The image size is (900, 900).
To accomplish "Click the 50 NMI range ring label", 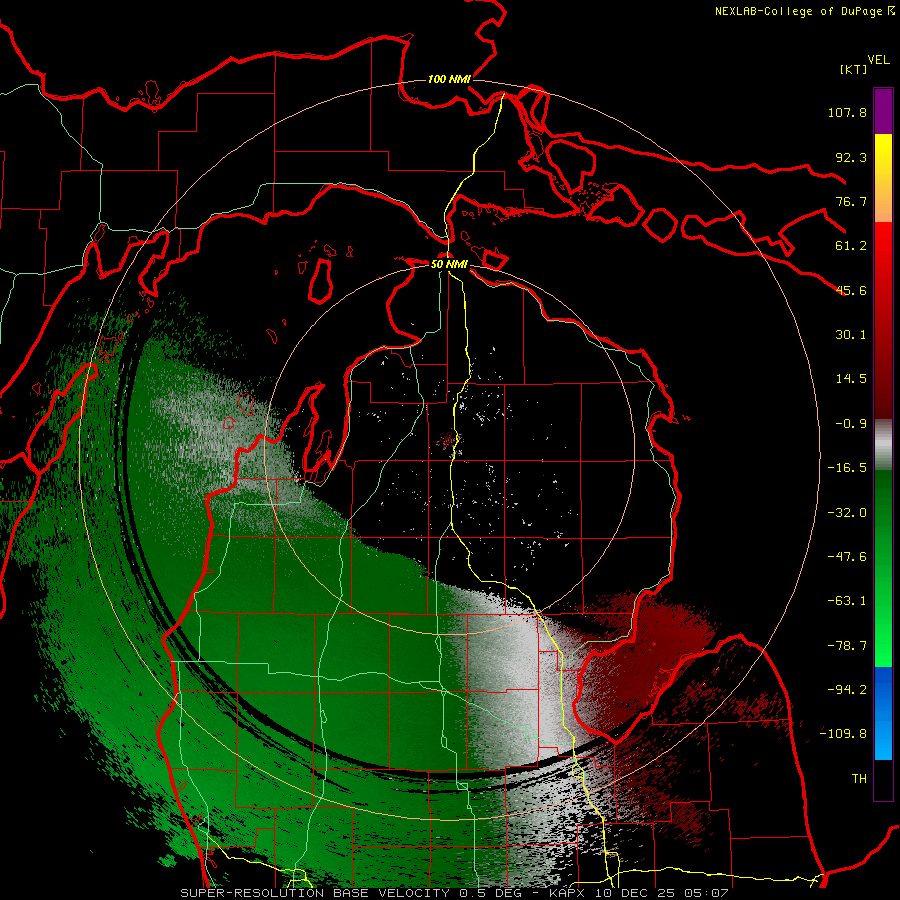I will 449,264.
